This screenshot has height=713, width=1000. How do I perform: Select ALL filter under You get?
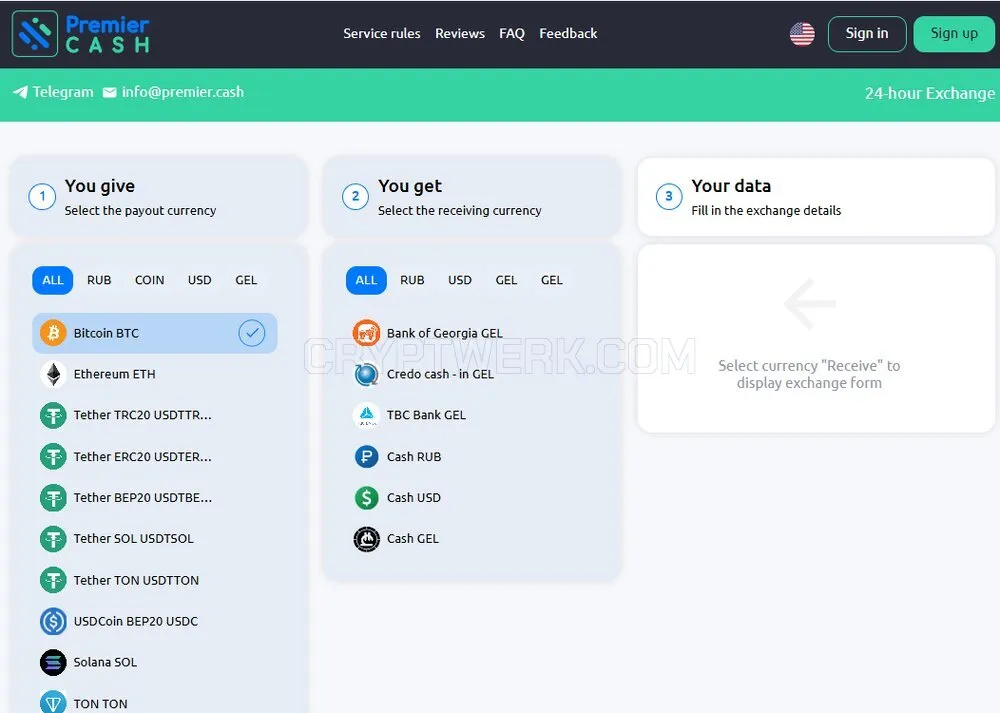(x=366, y=280)
